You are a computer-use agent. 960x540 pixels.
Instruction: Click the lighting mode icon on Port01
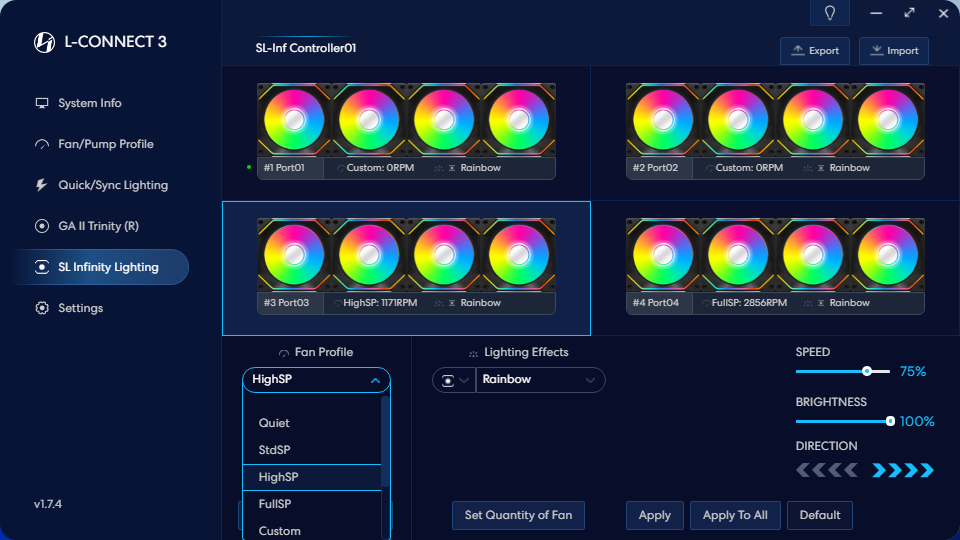click(x=452, y=168)
